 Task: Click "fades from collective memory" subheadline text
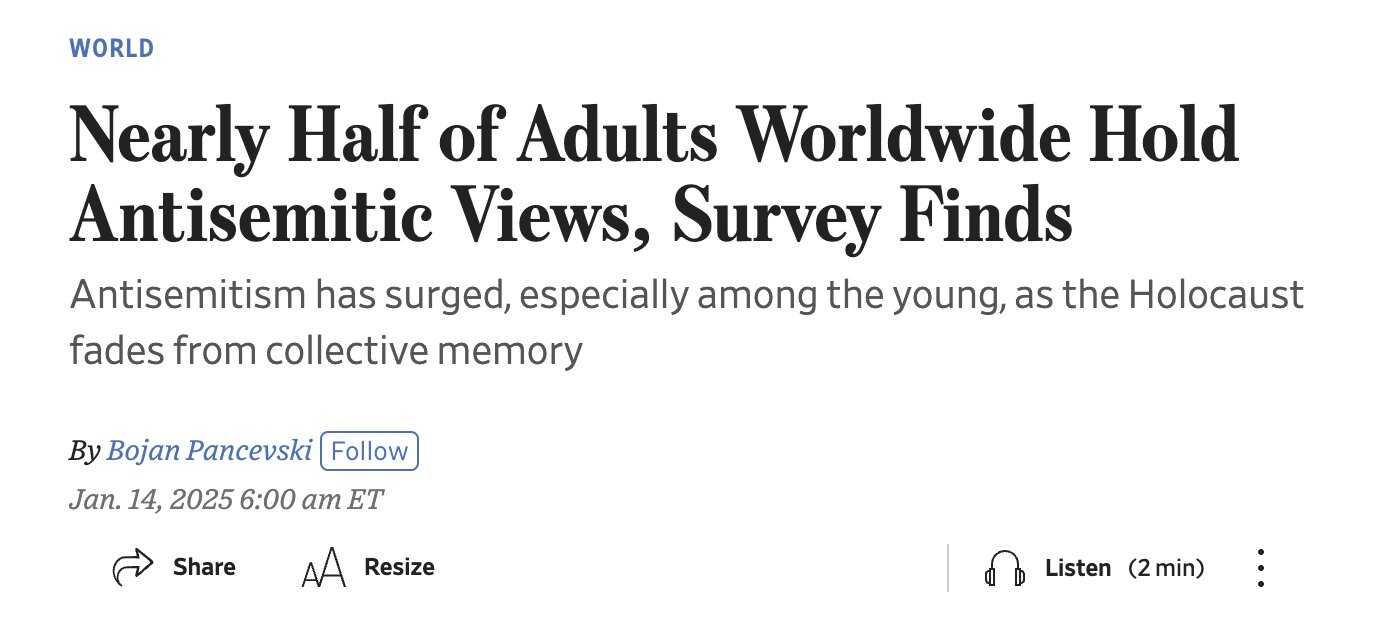pos(326,351)
